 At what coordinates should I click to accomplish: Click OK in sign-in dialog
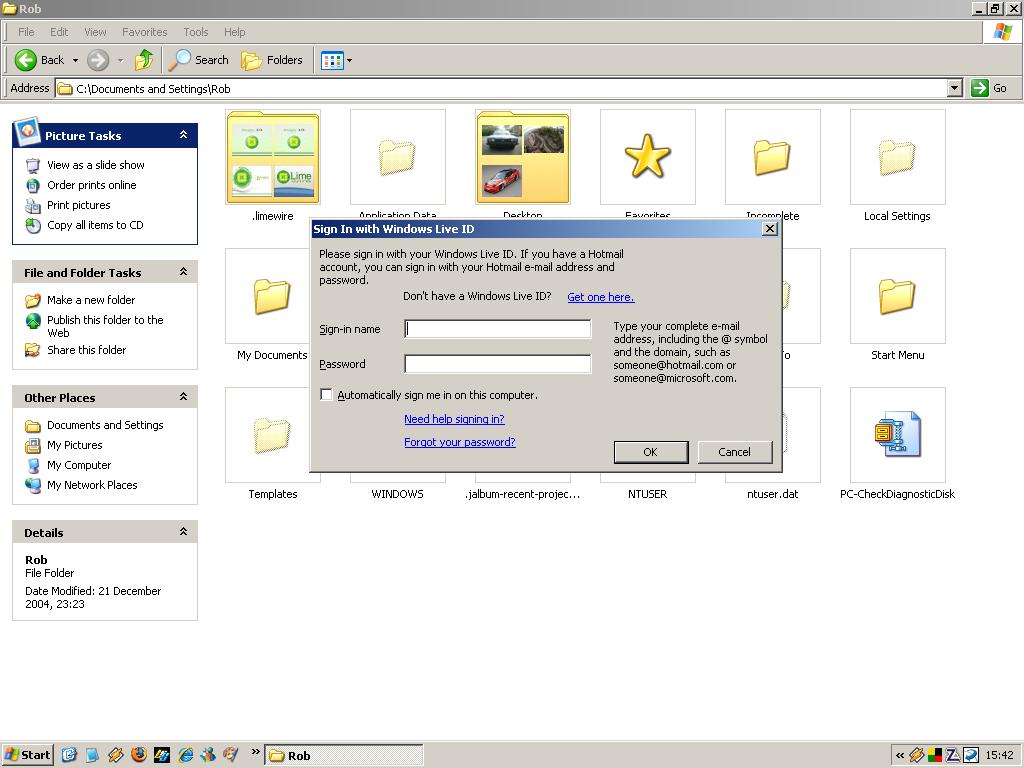point(650,452)
